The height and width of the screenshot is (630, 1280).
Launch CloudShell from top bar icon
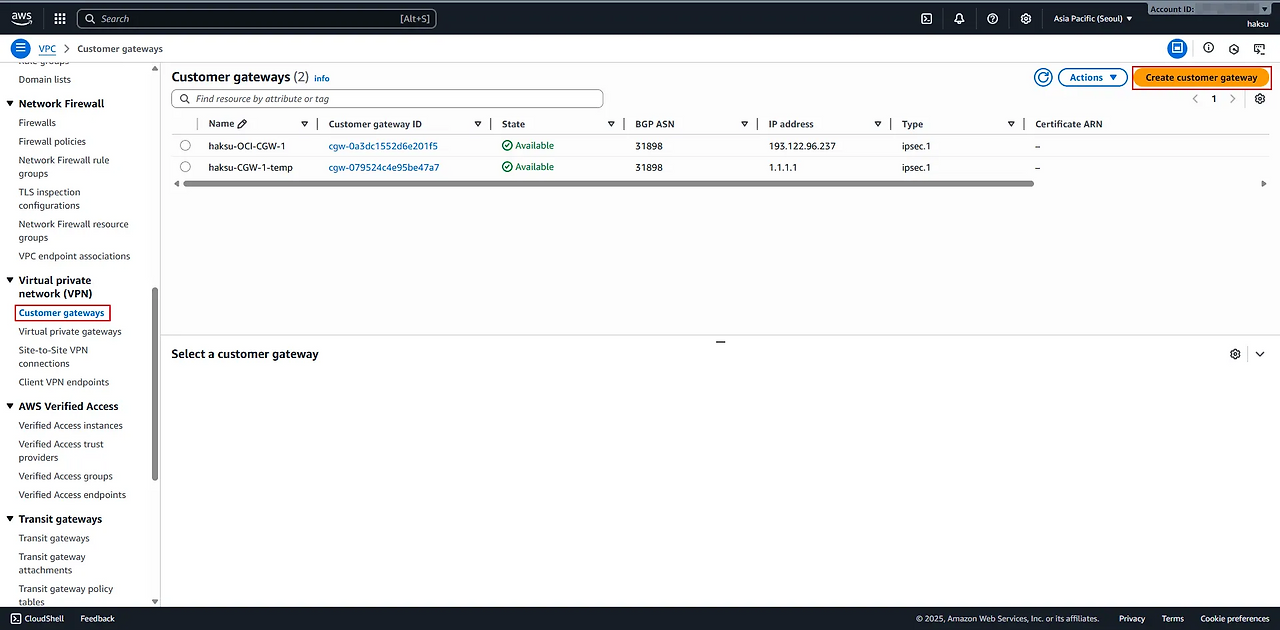(x=927, y=18)
